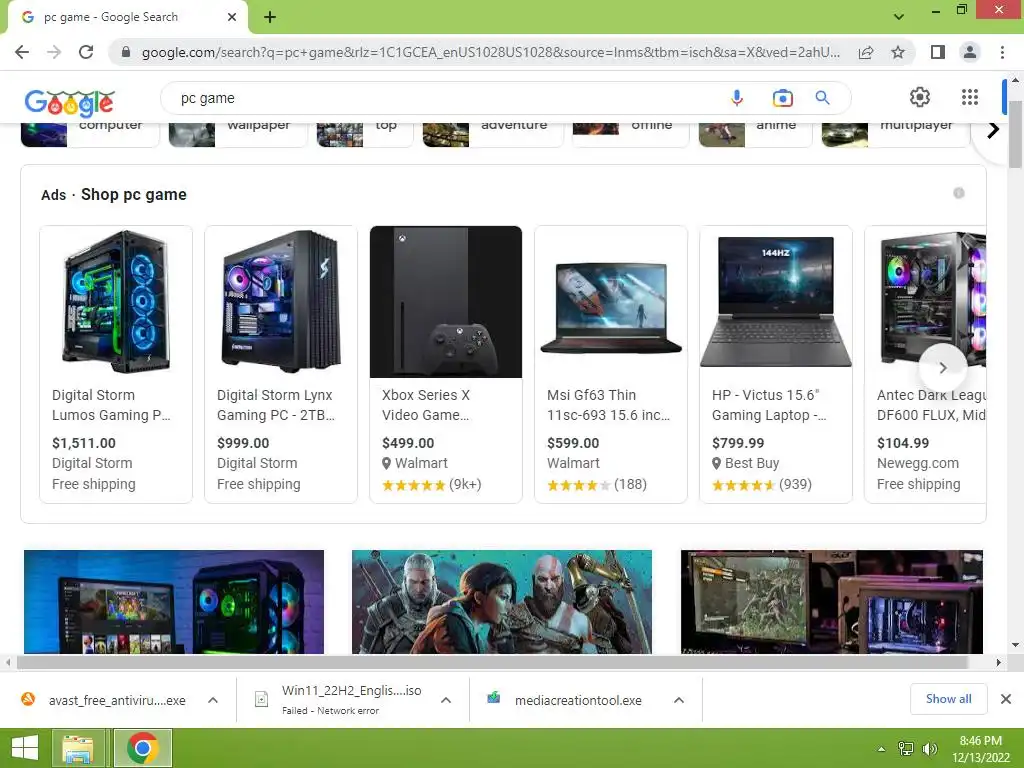Image resolution: width=1024 pixels, height=768 pixels.
Task: Open site information lock icon
Action: tap(126, 52)
